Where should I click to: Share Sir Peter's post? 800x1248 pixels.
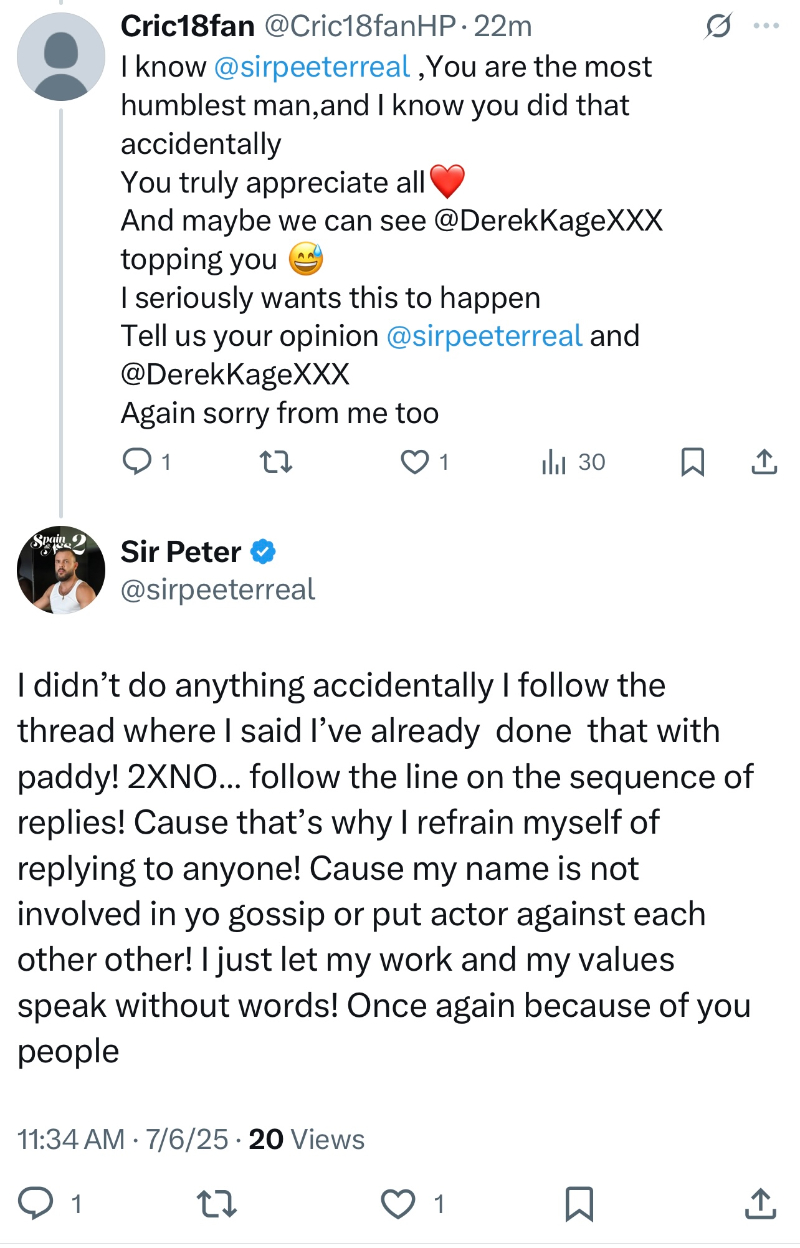(x=760, y=1204)
